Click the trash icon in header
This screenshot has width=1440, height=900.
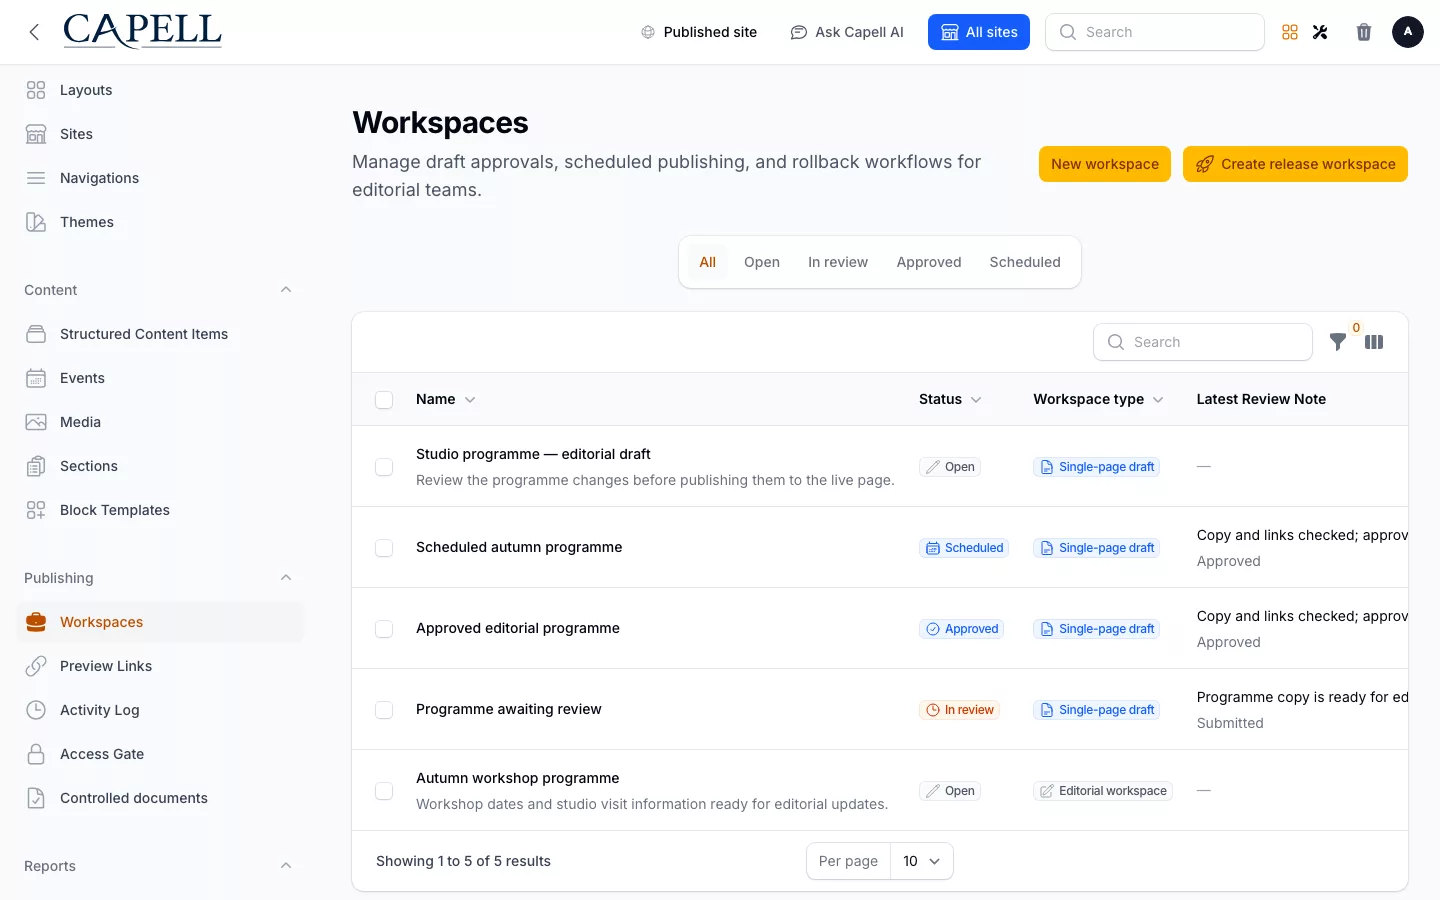point(1364,32)
